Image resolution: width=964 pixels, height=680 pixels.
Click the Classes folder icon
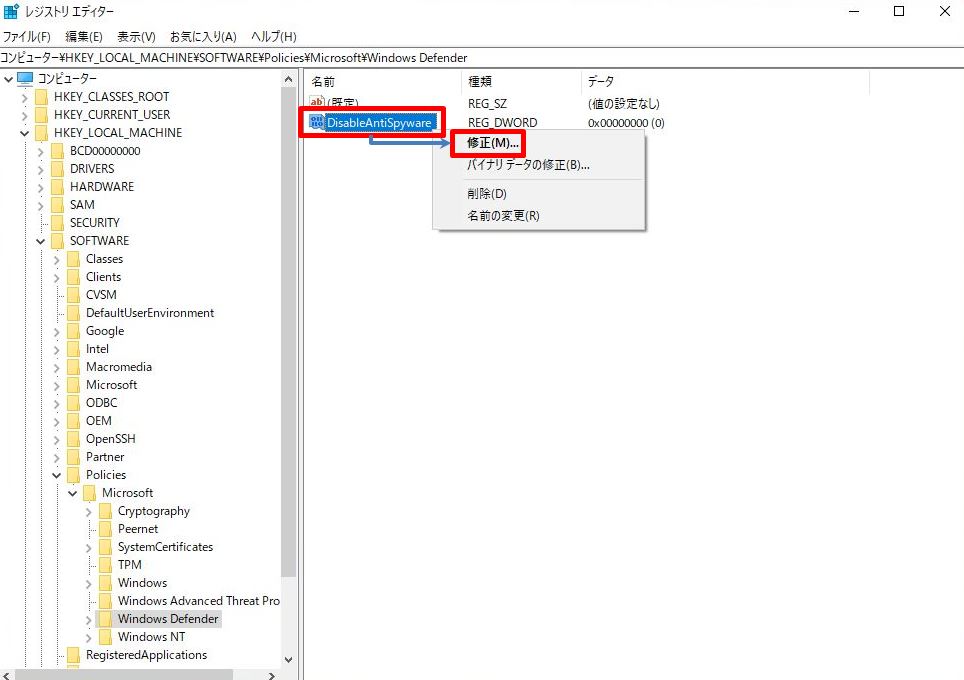point(74,259)
